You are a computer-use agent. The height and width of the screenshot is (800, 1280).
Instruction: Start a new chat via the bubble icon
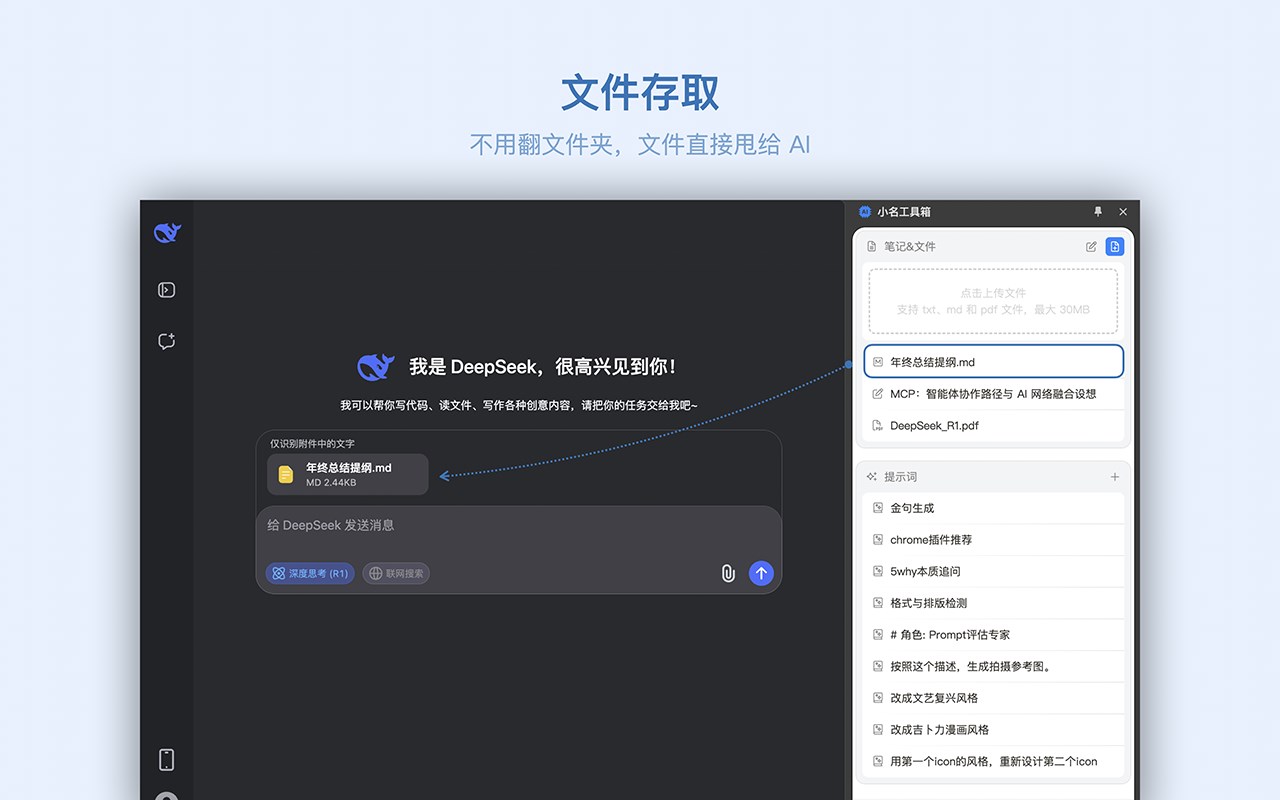[x=167, y=341]
